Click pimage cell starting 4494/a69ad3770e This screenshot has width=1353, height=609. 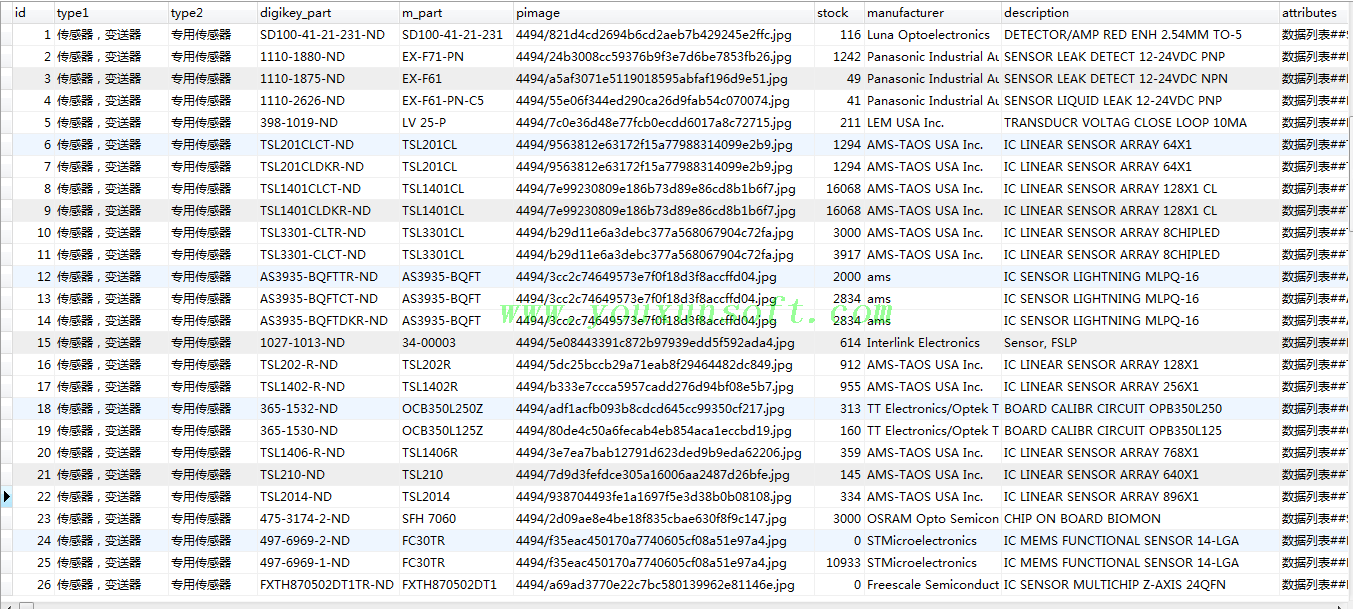point(663,585)
